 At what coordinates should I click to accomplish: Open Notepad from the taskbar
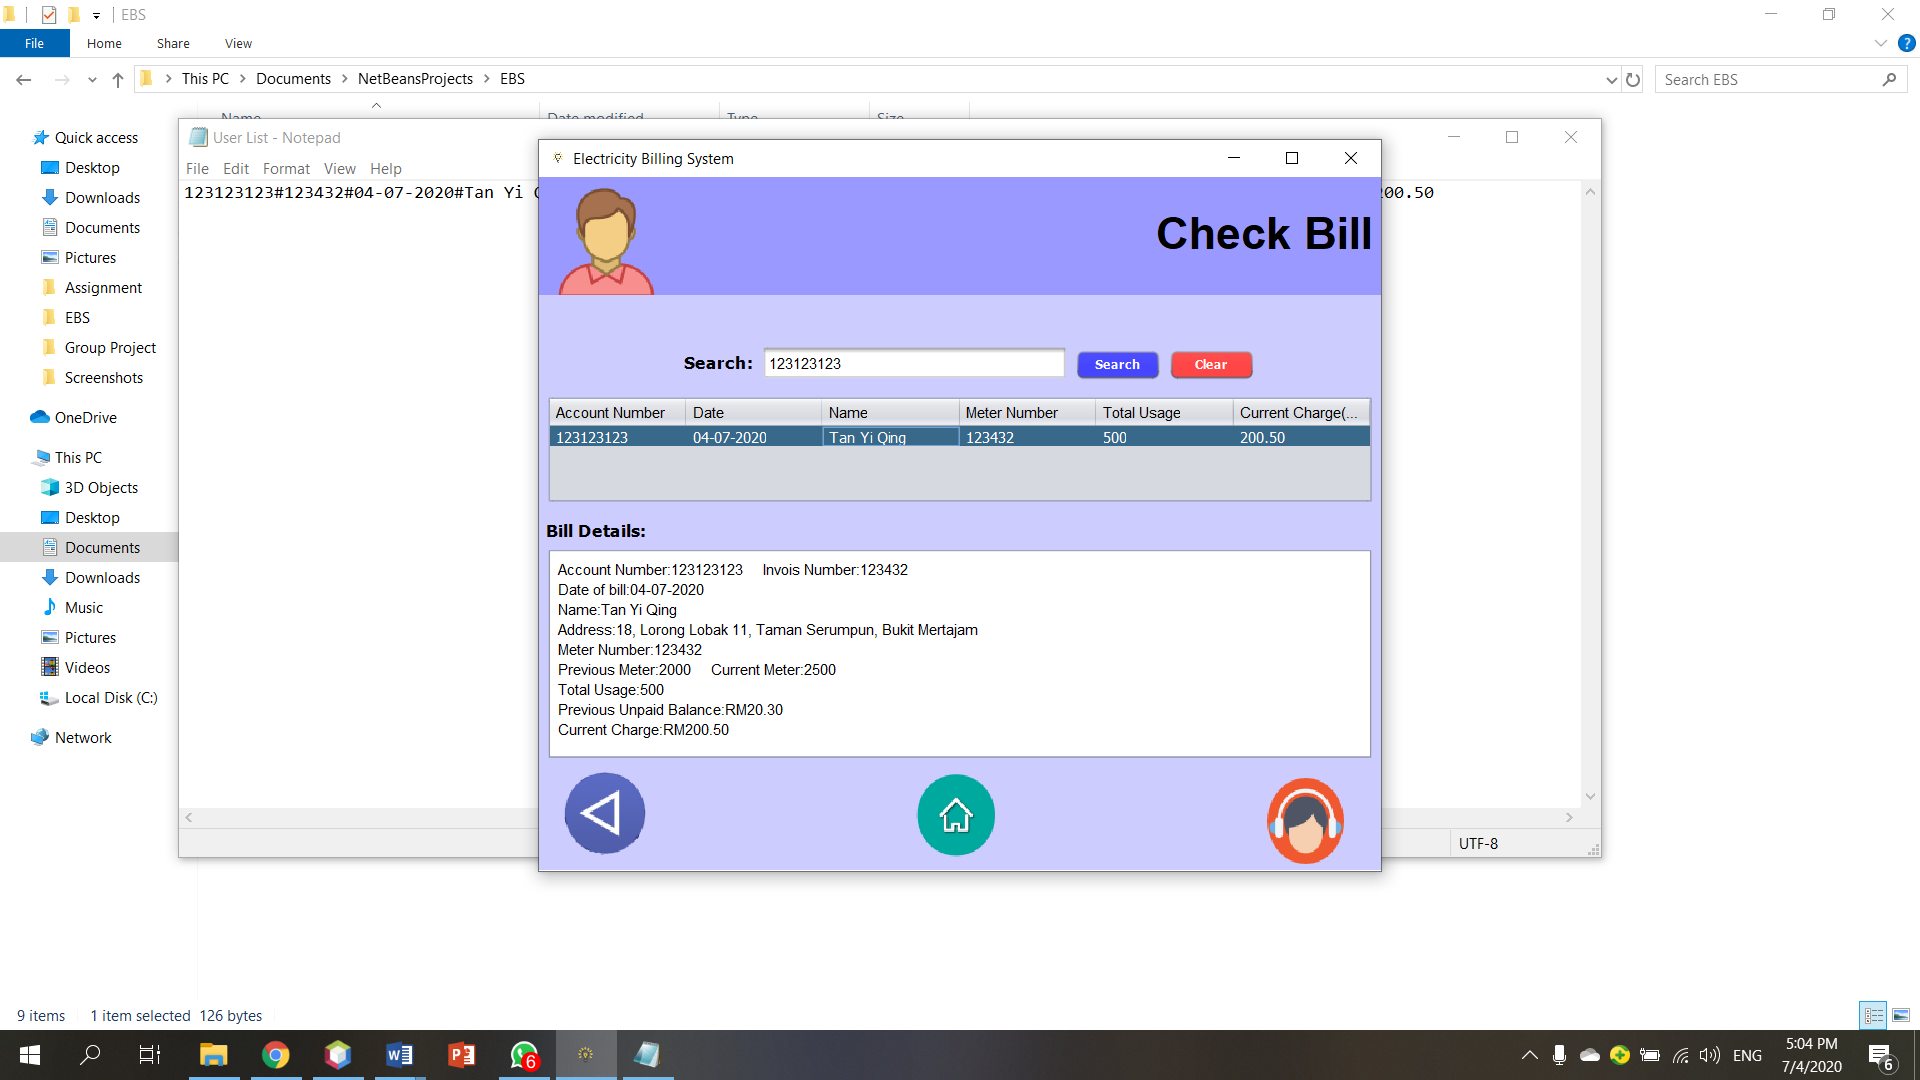pyautogui.click(x=648, y=1055)
